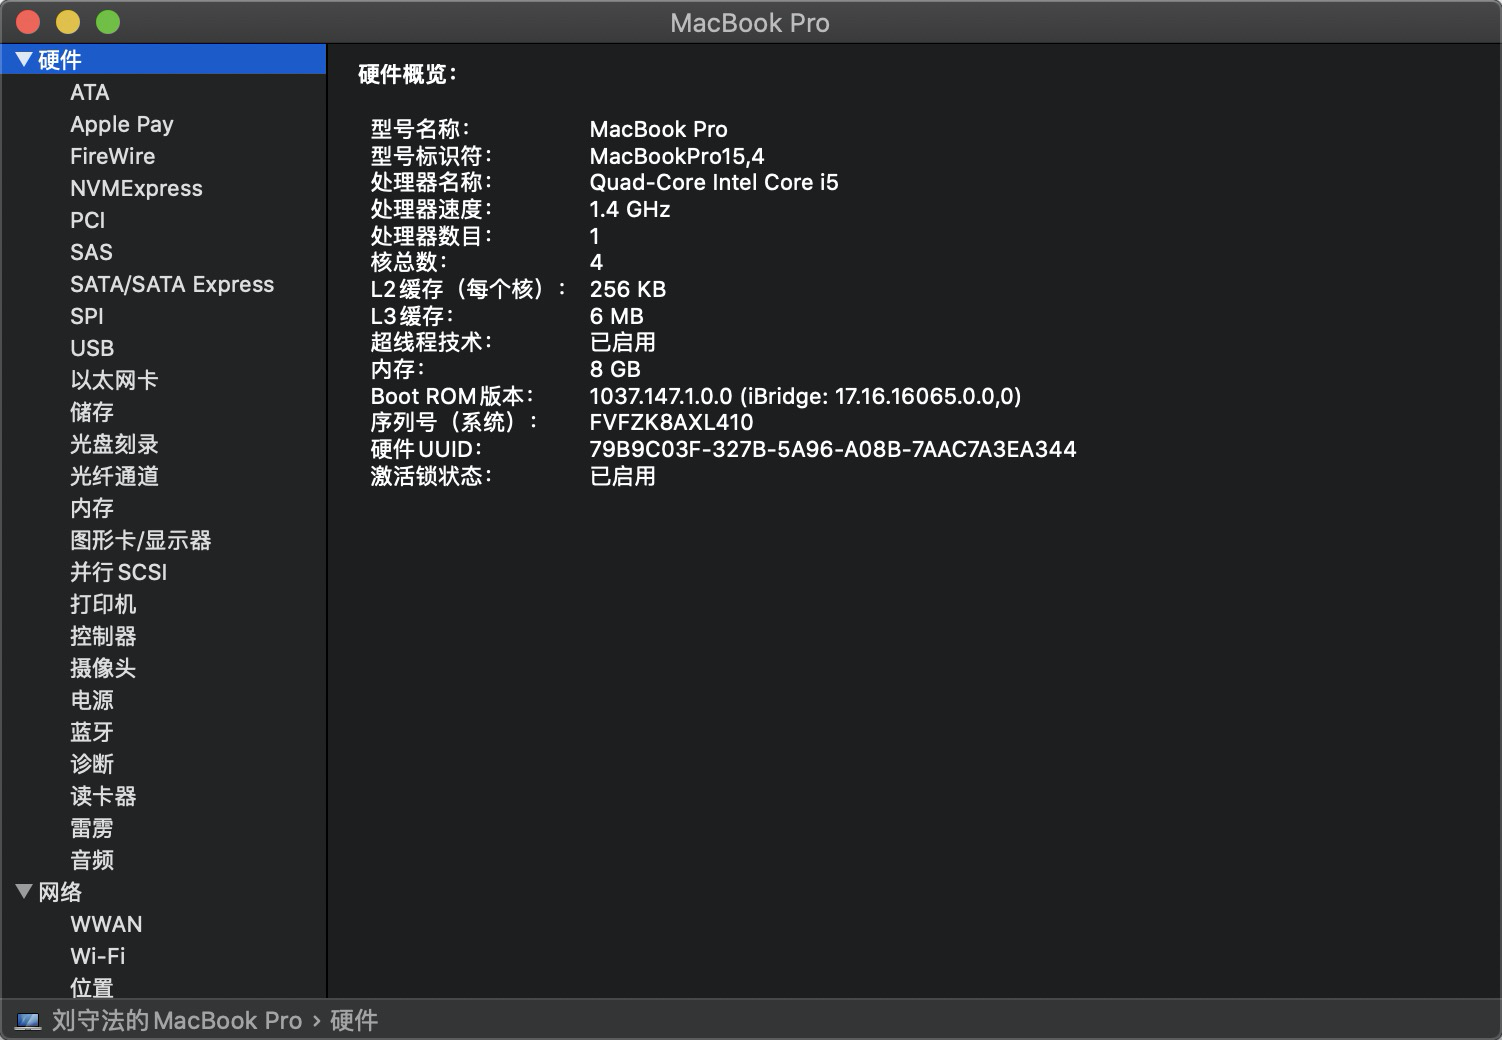This screenshot has height=1040, width=1502.
Task: Click the Boot ROM version value 1037.147.1.0.0
Action: tap(805, 396)
